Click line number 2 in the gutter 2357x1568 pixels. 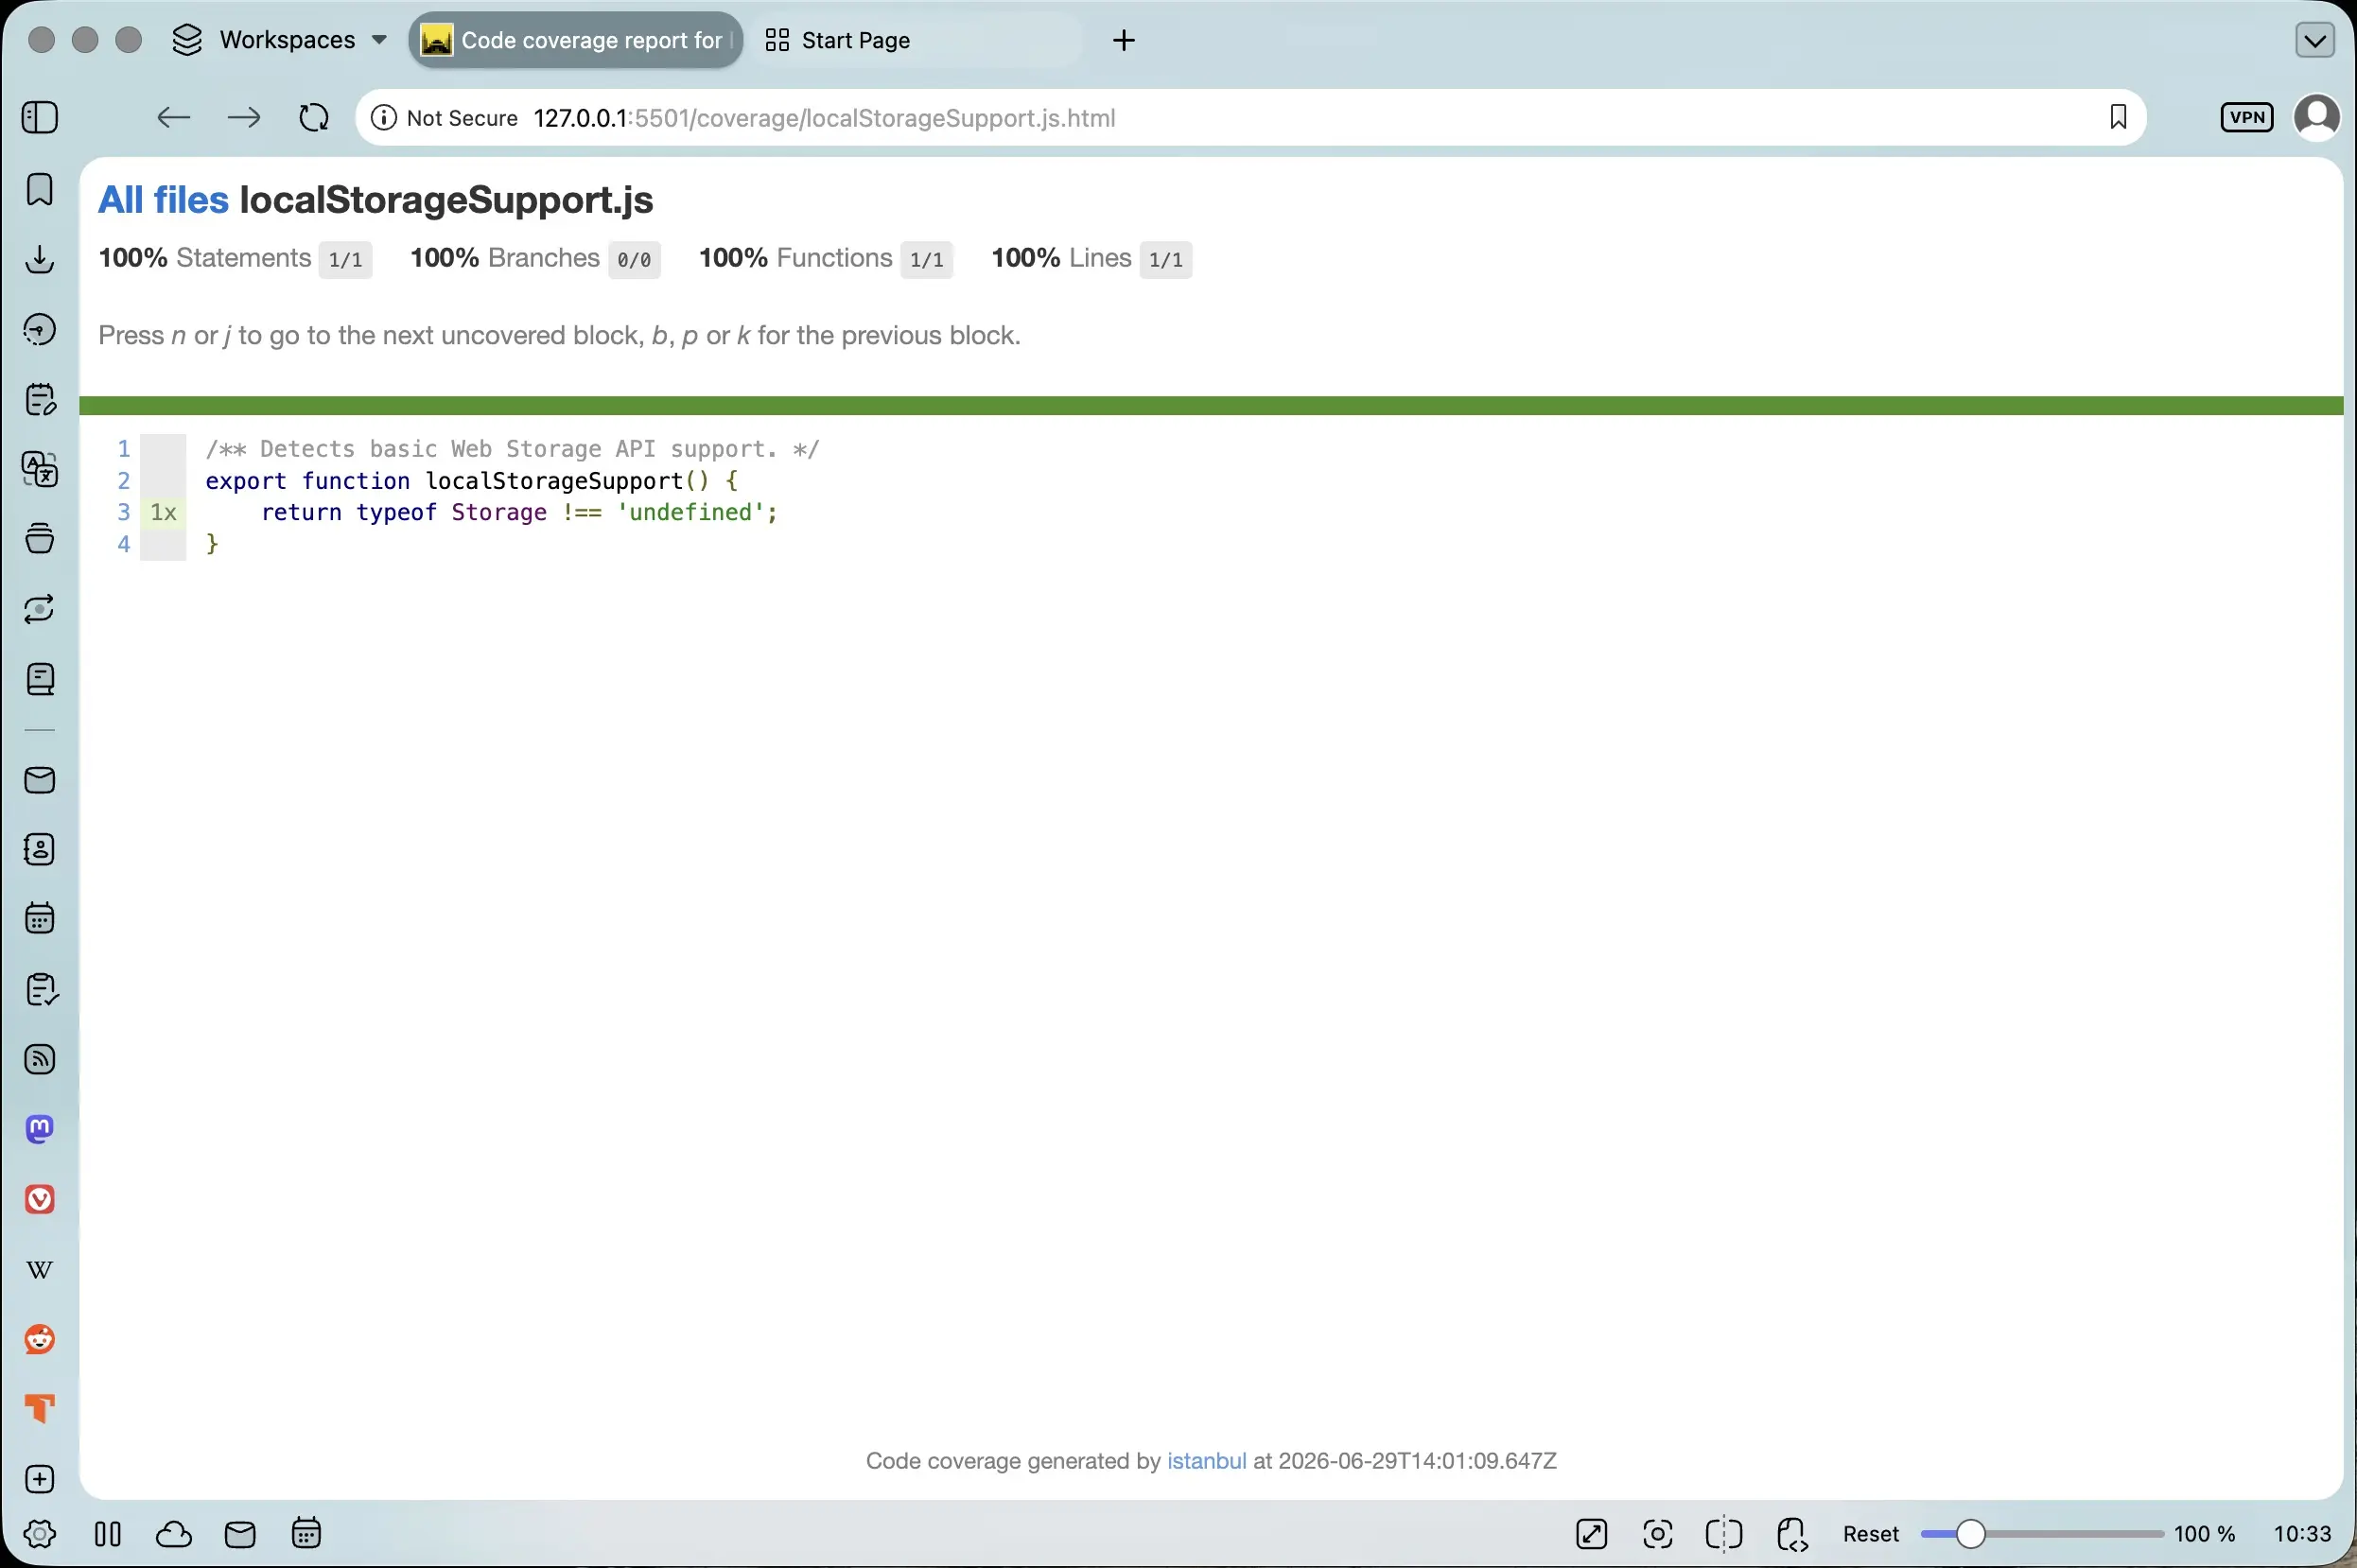pos(124,481)
